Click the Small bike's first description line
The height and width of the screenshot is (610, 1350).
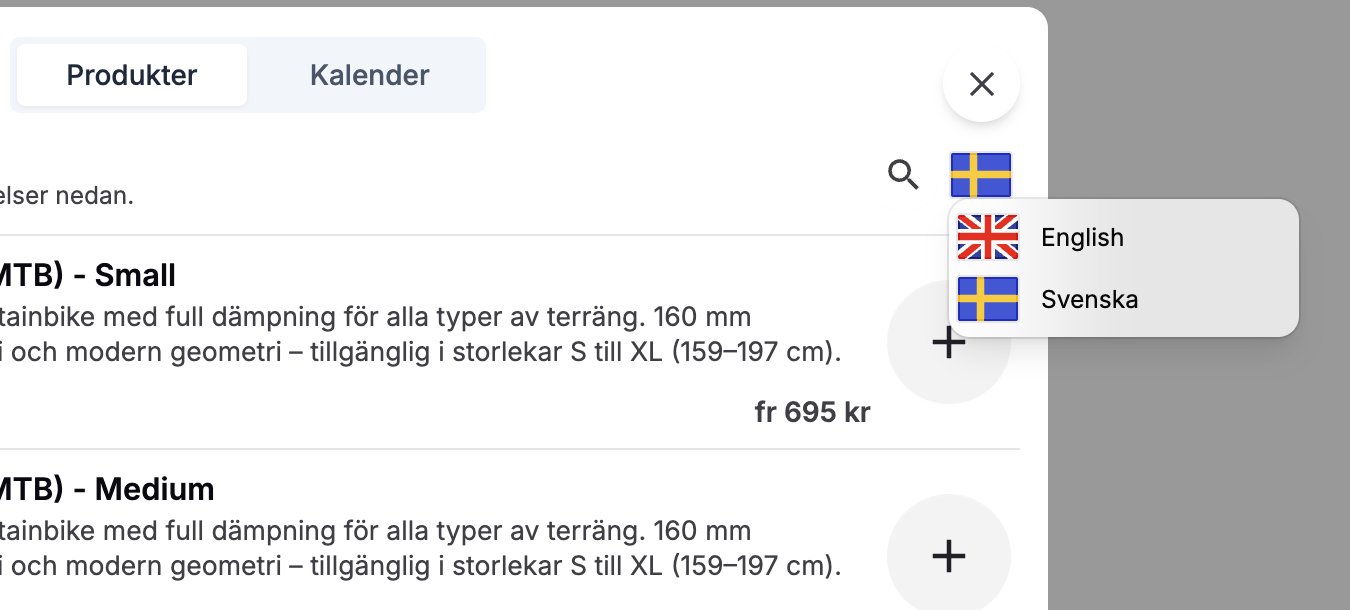click(x=375, y=317)
